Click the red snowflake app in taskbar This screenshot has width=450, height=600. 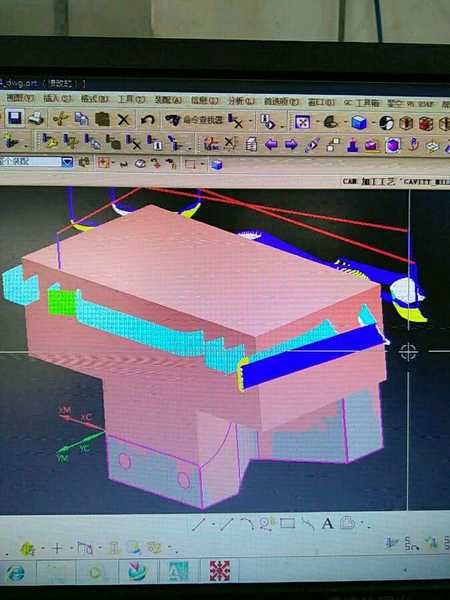[219, 571]
